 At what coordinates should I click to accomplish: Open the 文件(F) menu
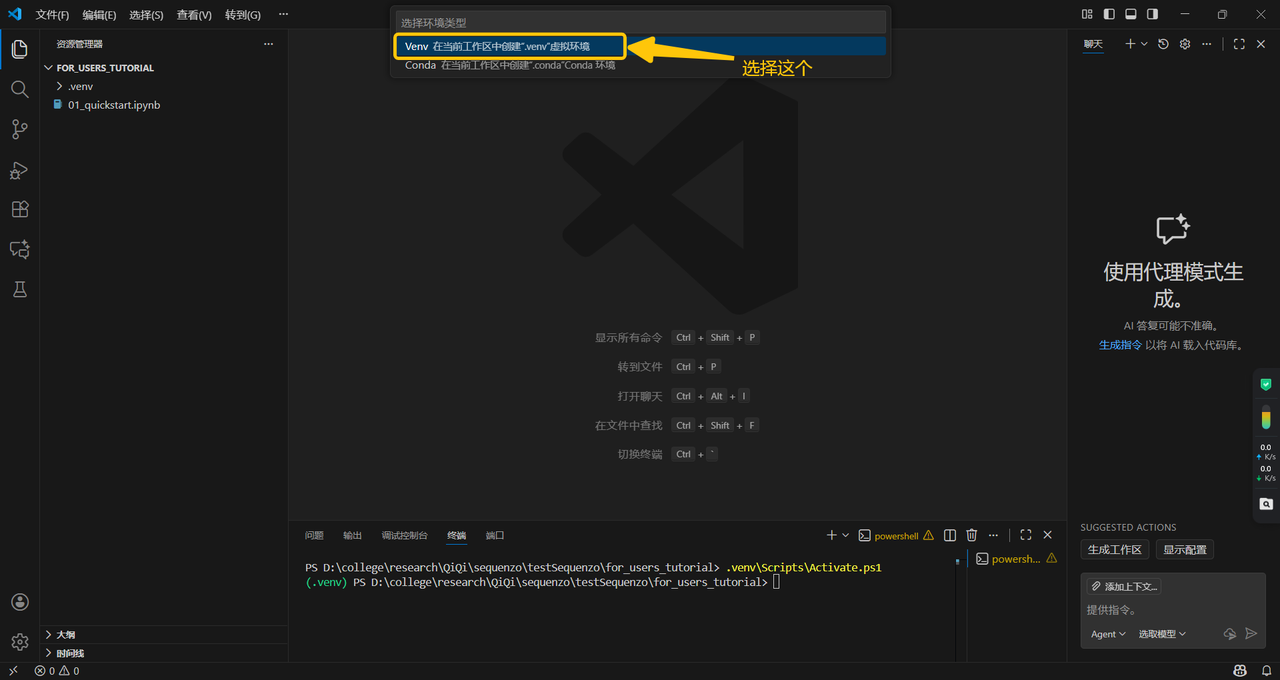click(52, 15)
